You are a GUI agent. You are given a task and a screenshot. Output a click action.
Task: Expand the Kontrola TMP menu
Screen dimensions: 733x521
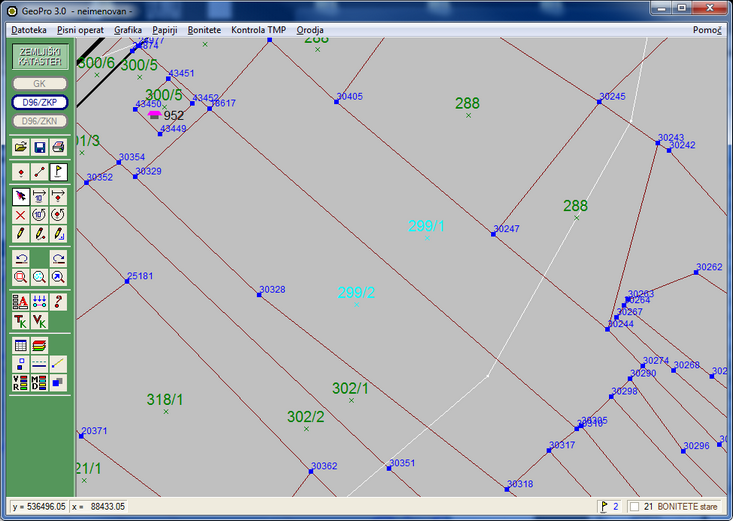tap(258, 30)
